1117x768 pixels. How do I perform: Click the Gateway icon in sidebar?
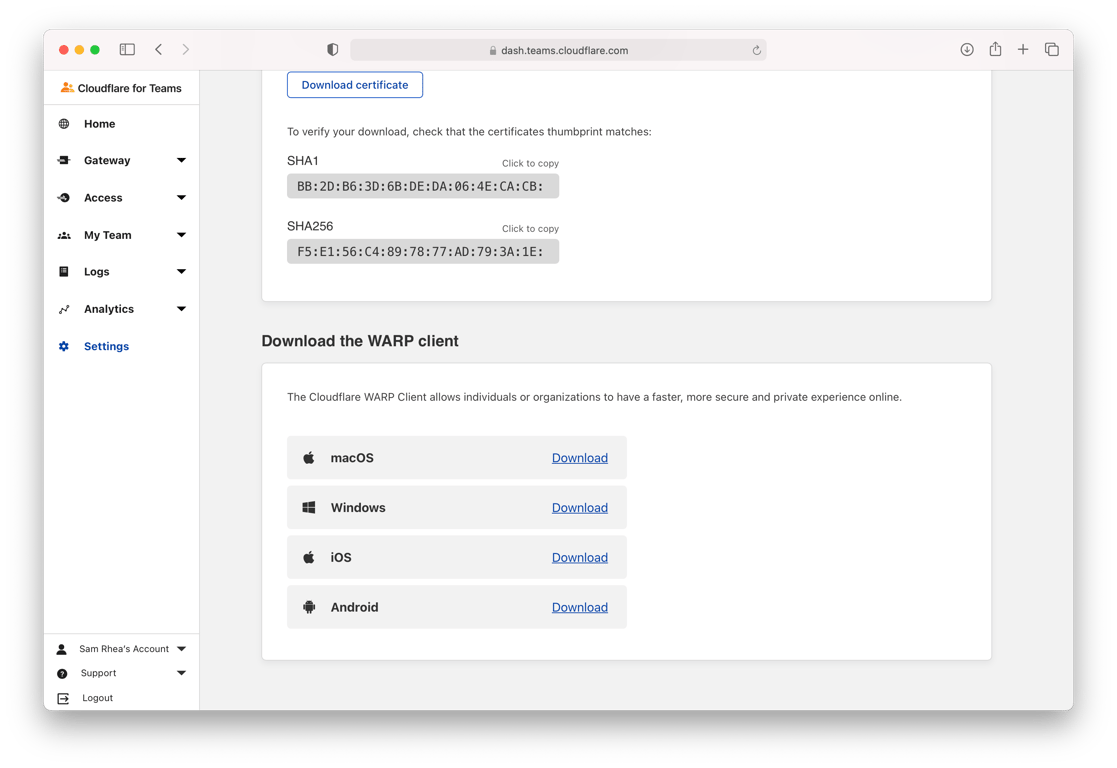(x=64, y=160)
